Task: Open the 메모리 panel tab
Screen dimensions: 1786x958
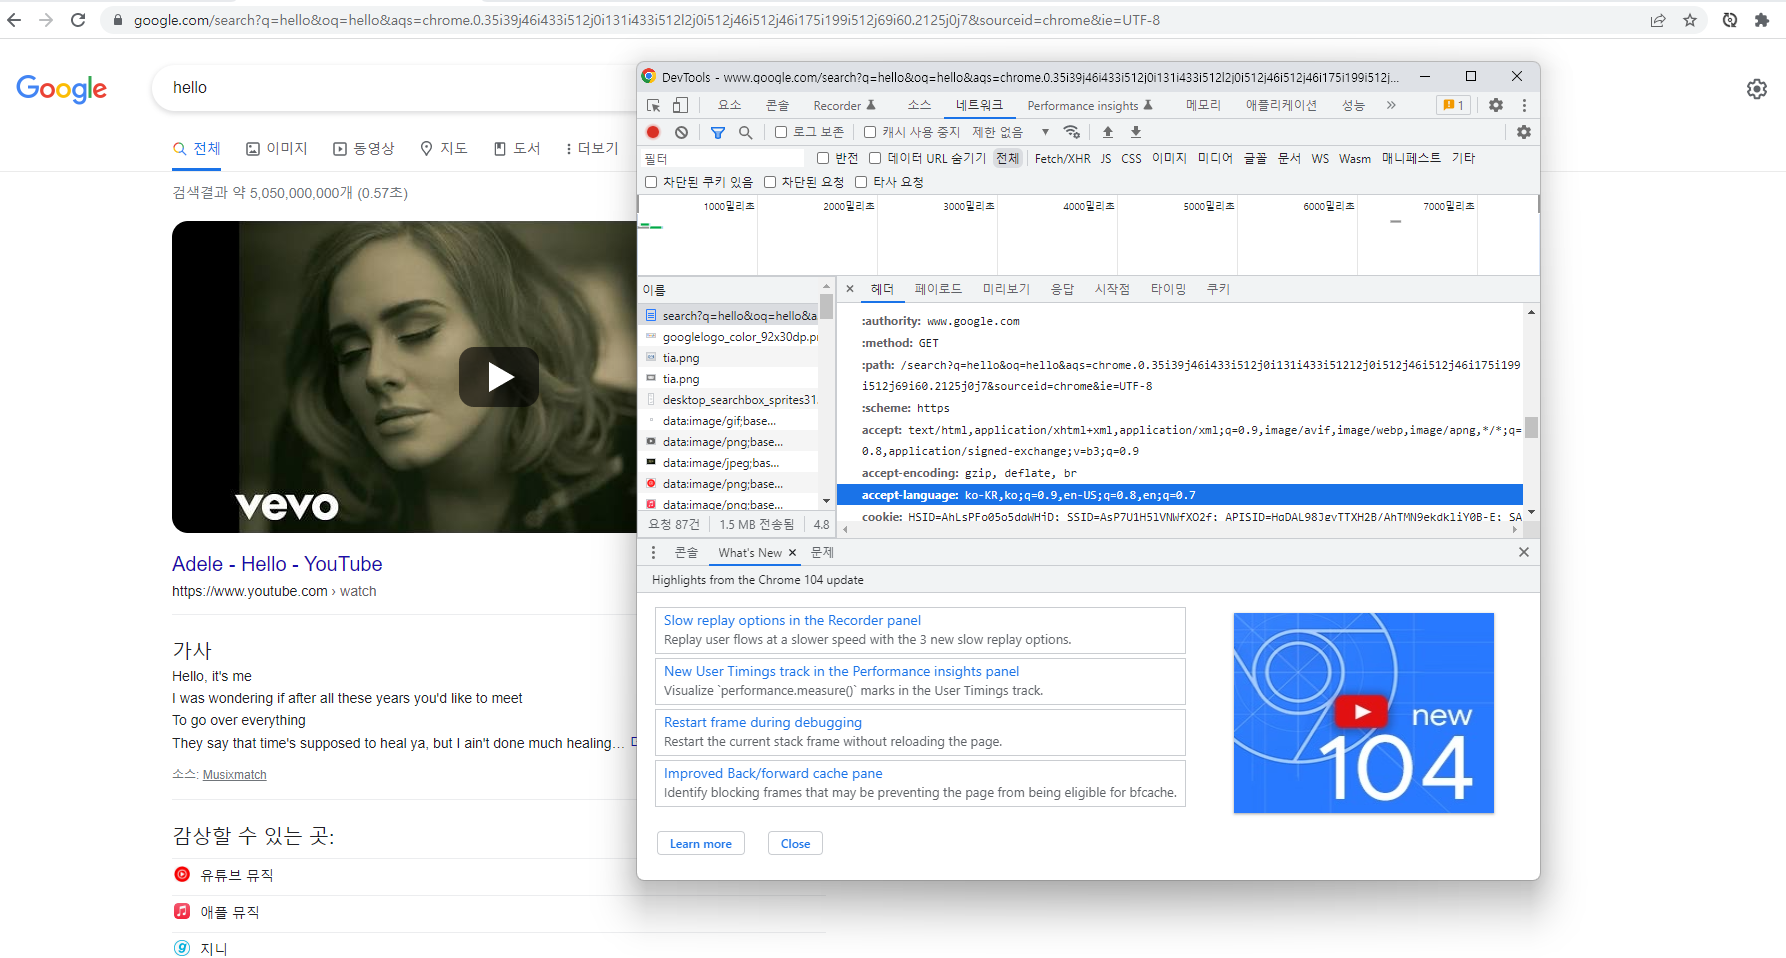Action: click(x=1203, y=105)
